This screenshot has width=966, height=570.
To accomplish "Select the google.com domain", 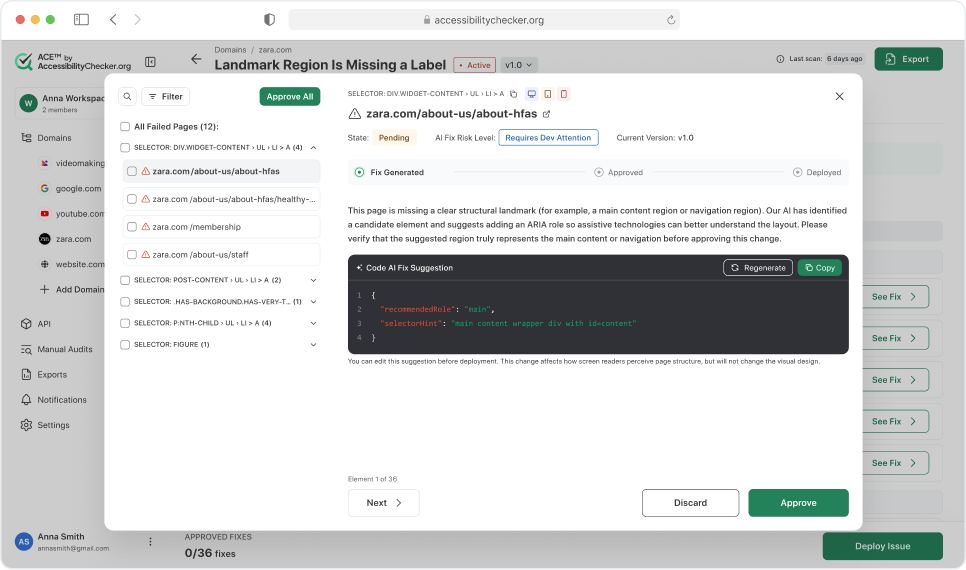I will (x=71, y=188).
